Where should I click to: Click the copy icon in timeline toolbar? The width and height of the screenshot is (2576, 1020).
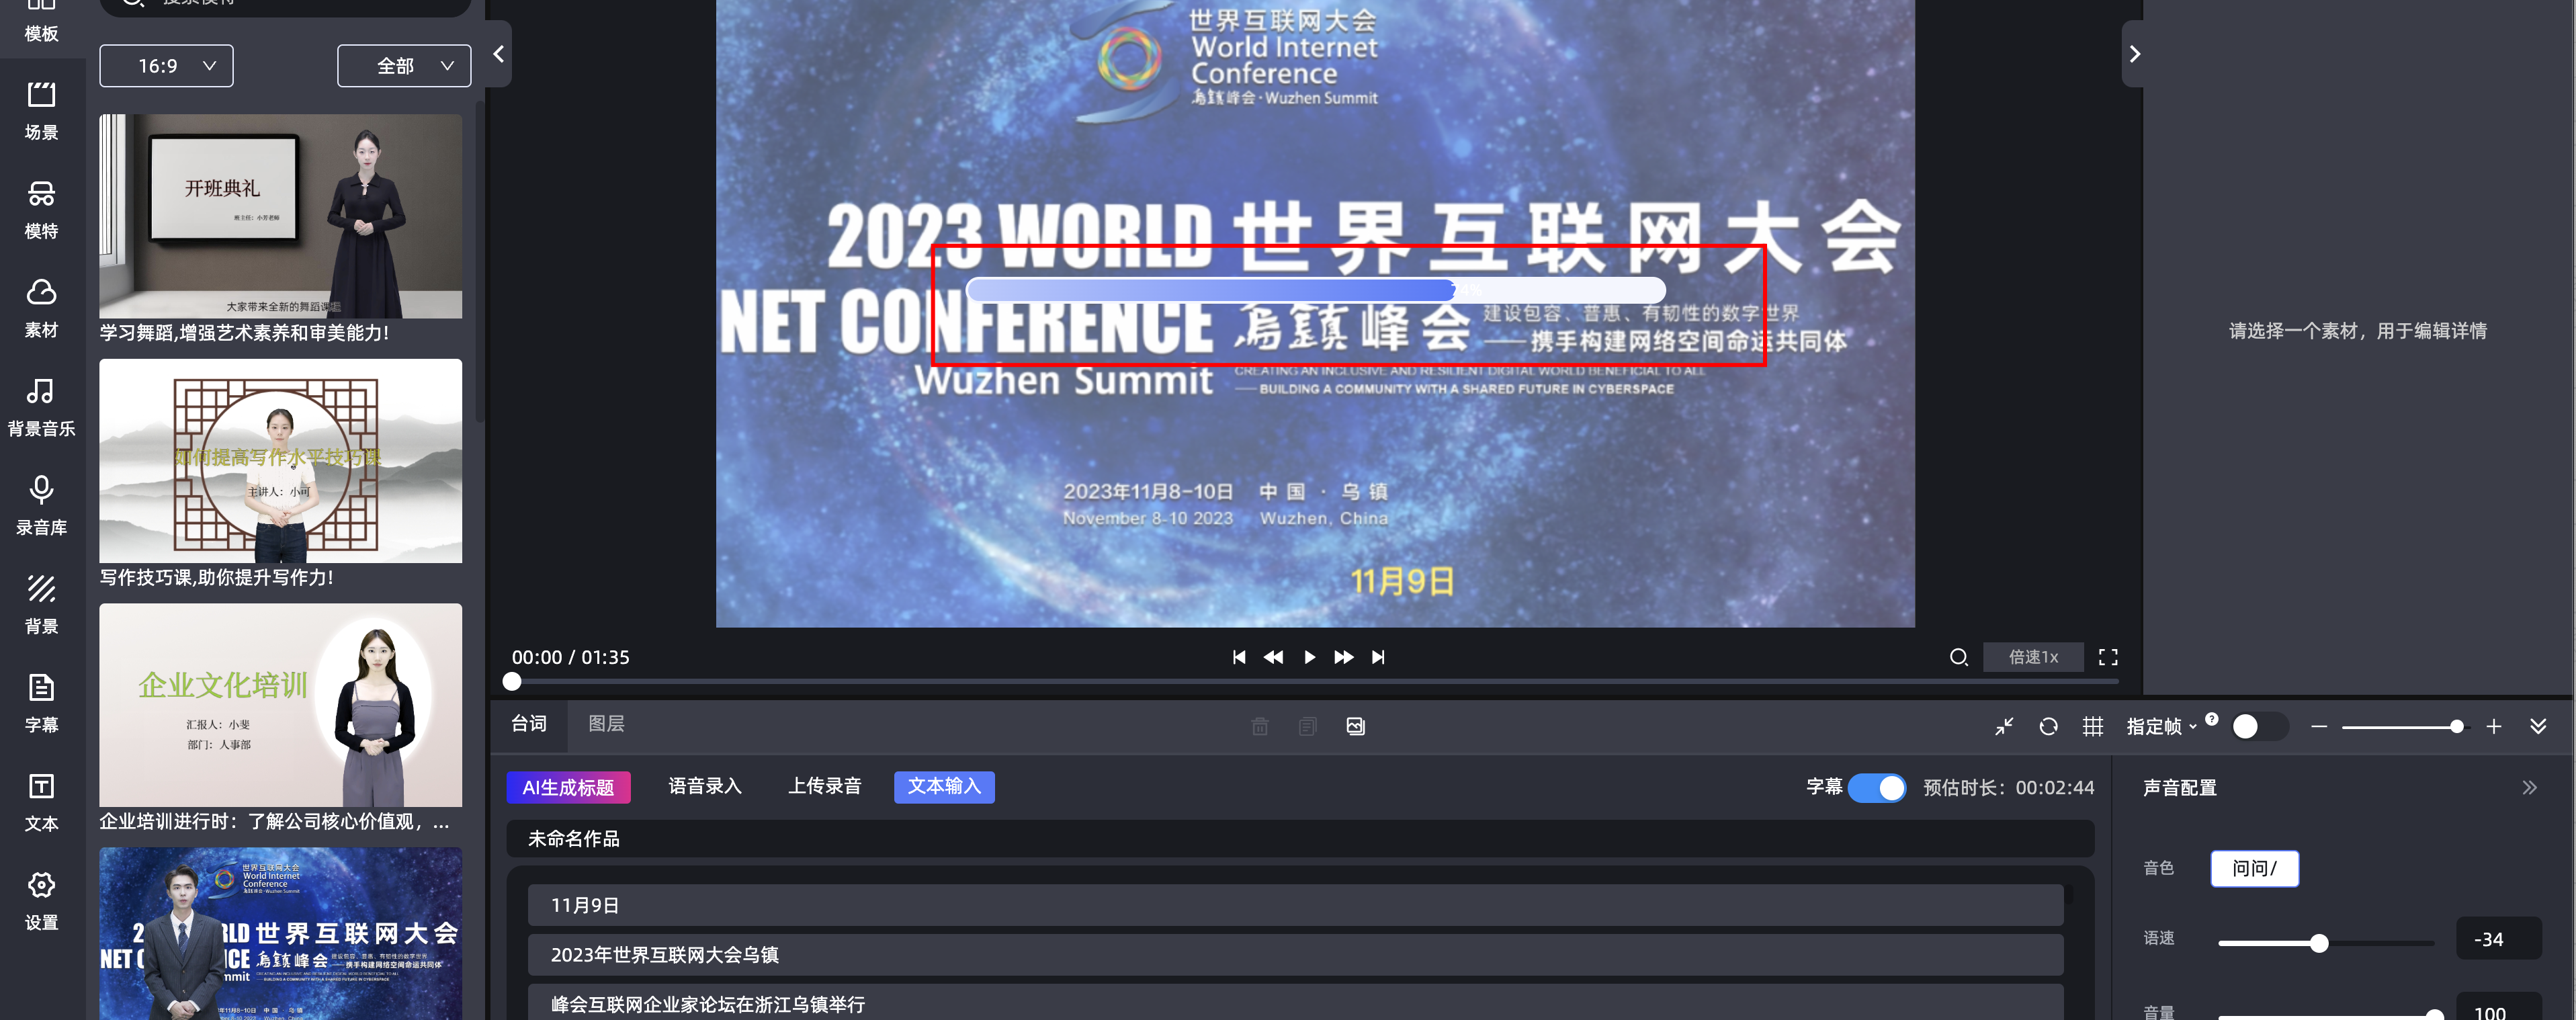pyautogui.click(x=1308, y=727)
